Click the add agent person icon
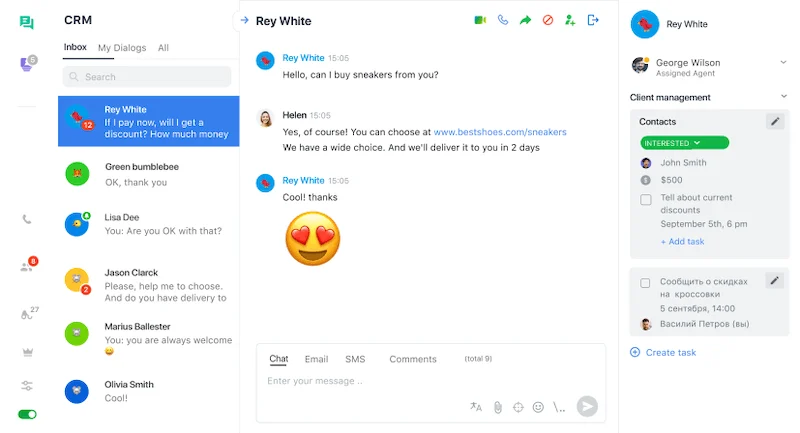This screenshot has width=800, height=433. pos(570,20)
